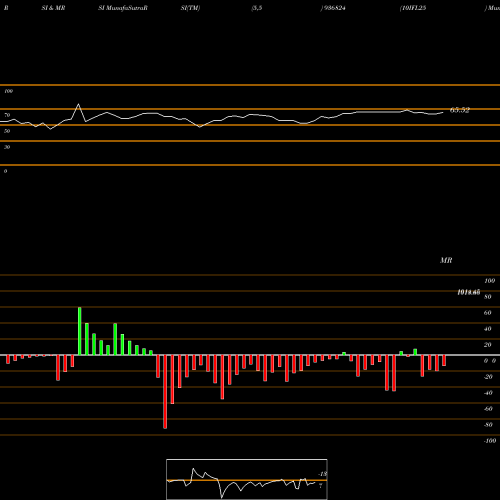Click the RSI value label 65.52
500x500 pixels.
pyautogui.click(x=460, y=110)
